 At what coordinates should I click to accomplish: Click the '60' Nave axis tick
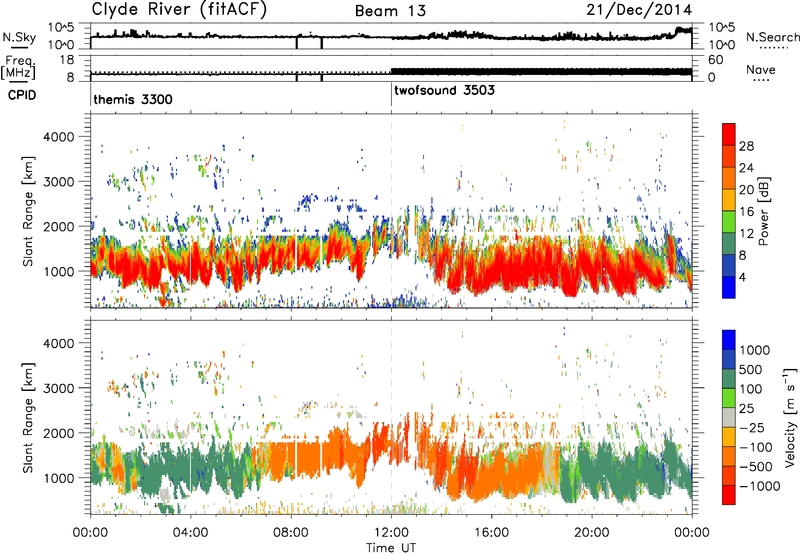[715, 60]
